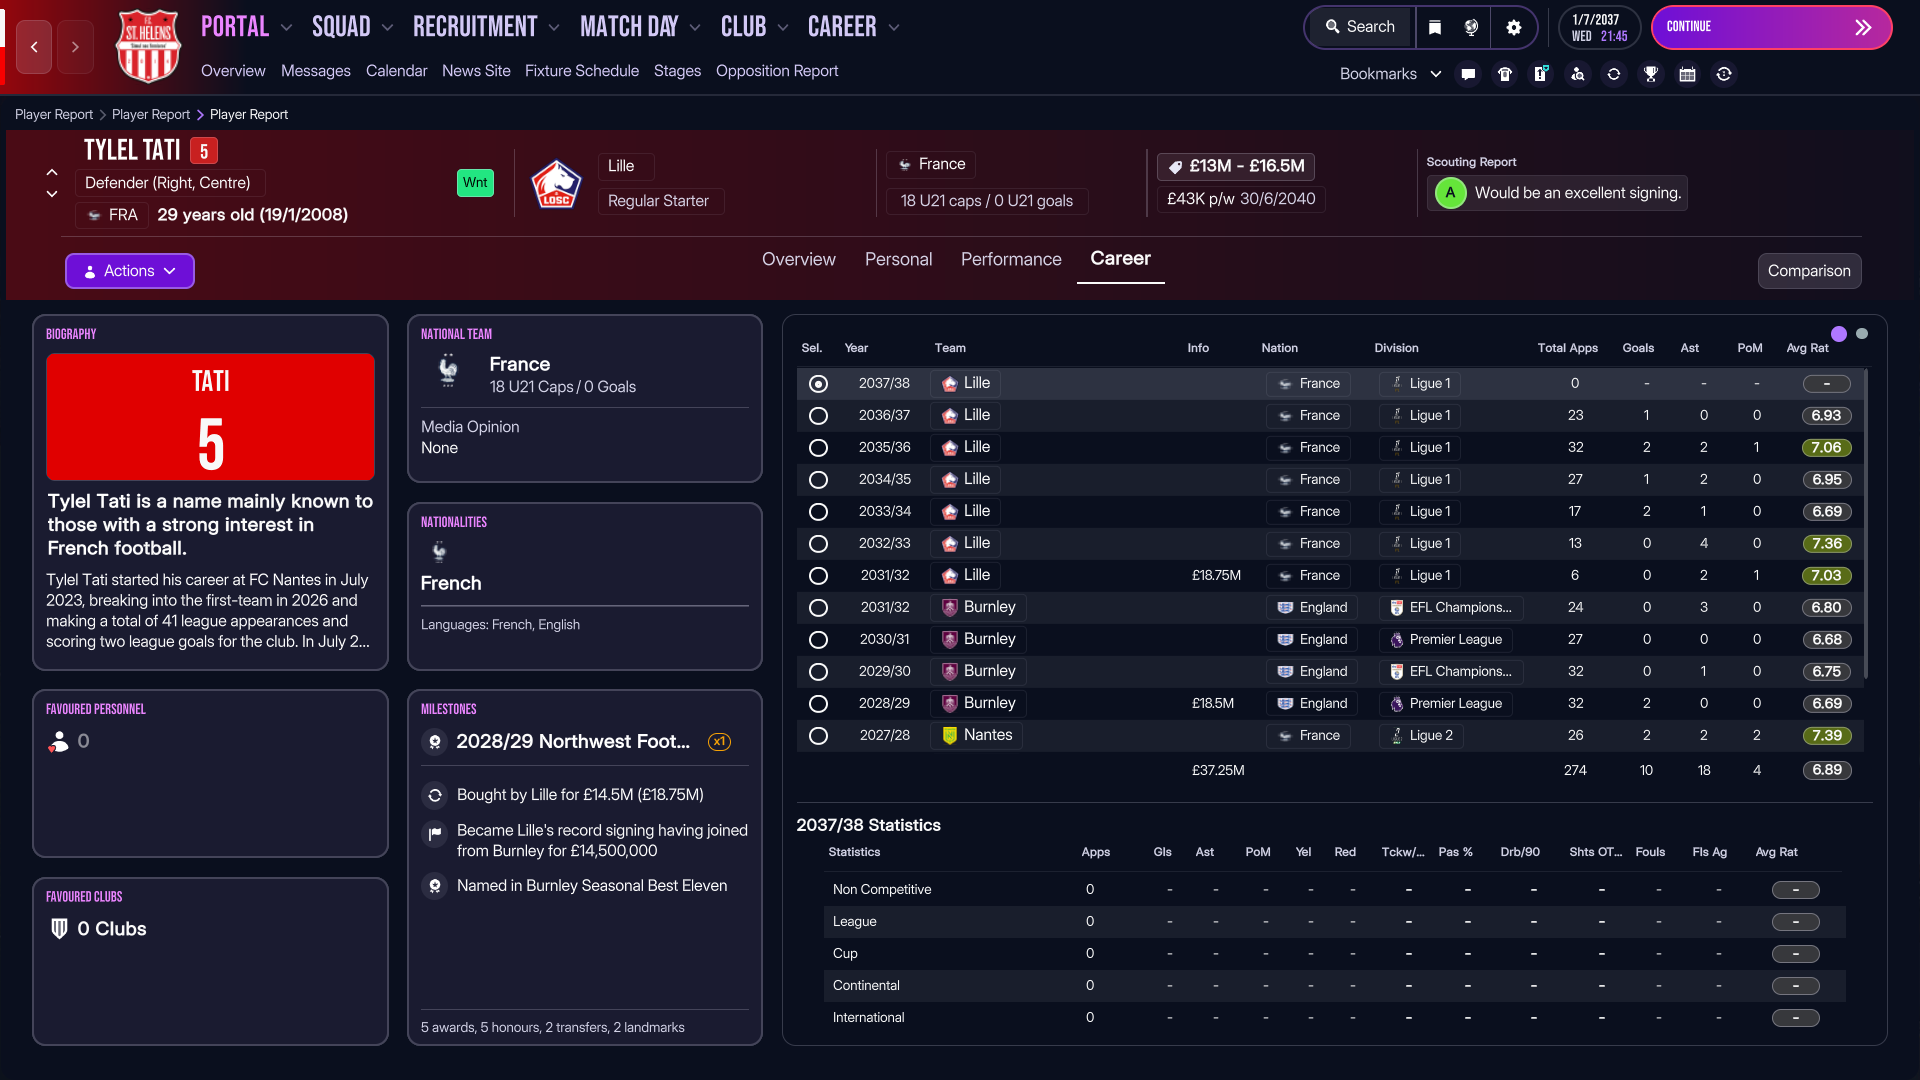Select the 2028/29 Burnley season radio

coord(818,704)
